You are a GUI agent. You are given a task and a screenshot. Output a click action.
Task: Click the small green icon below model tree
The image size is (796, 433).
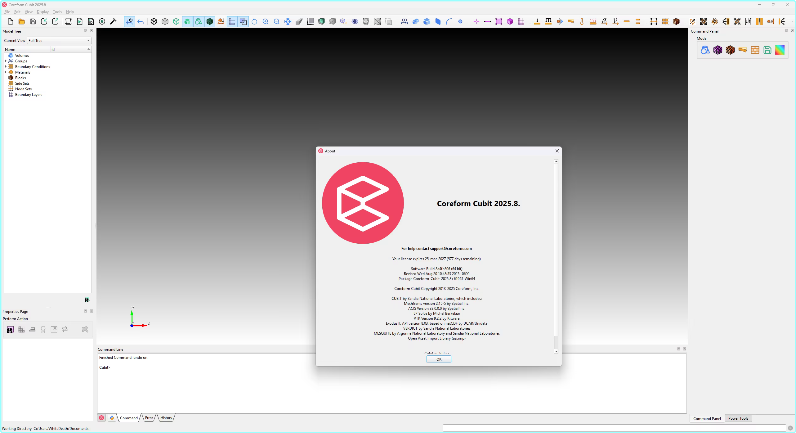coord(87,300)
